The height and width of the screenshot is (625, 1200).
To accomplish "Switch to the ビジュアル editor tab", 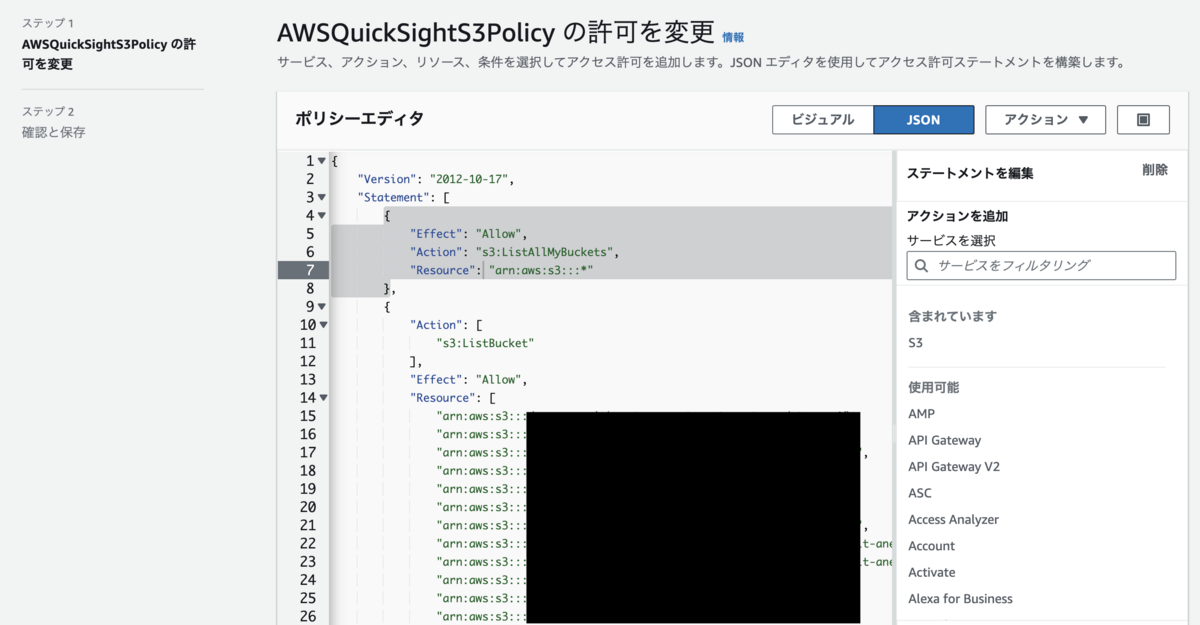I will coord(823,119).
